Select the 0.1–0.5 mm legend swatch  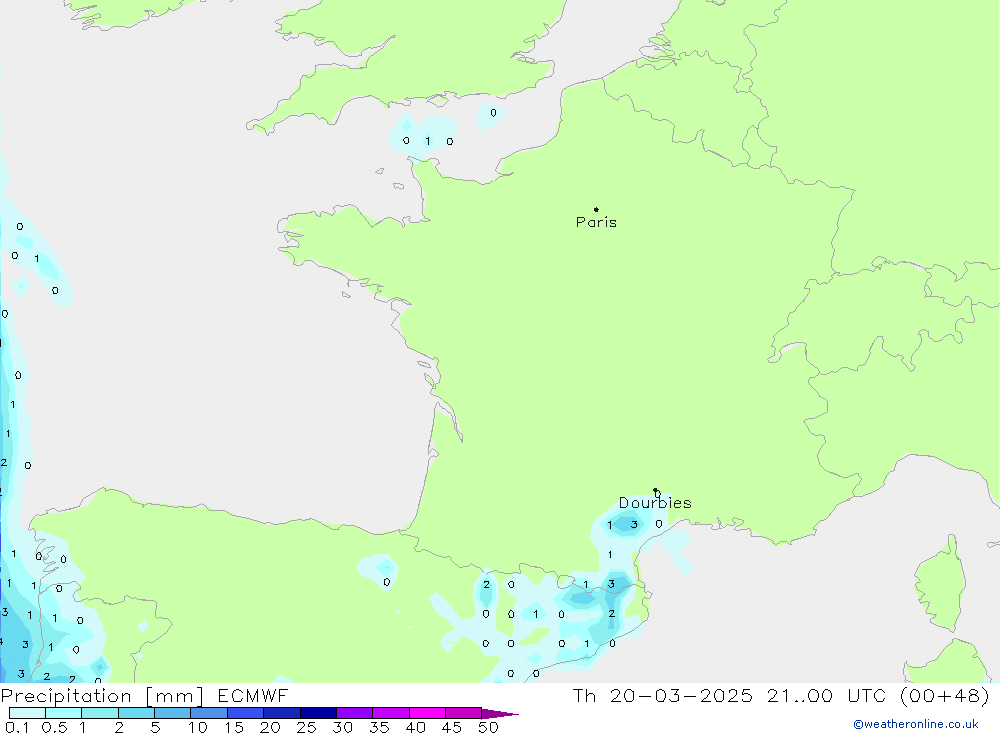tap(27, 713)
